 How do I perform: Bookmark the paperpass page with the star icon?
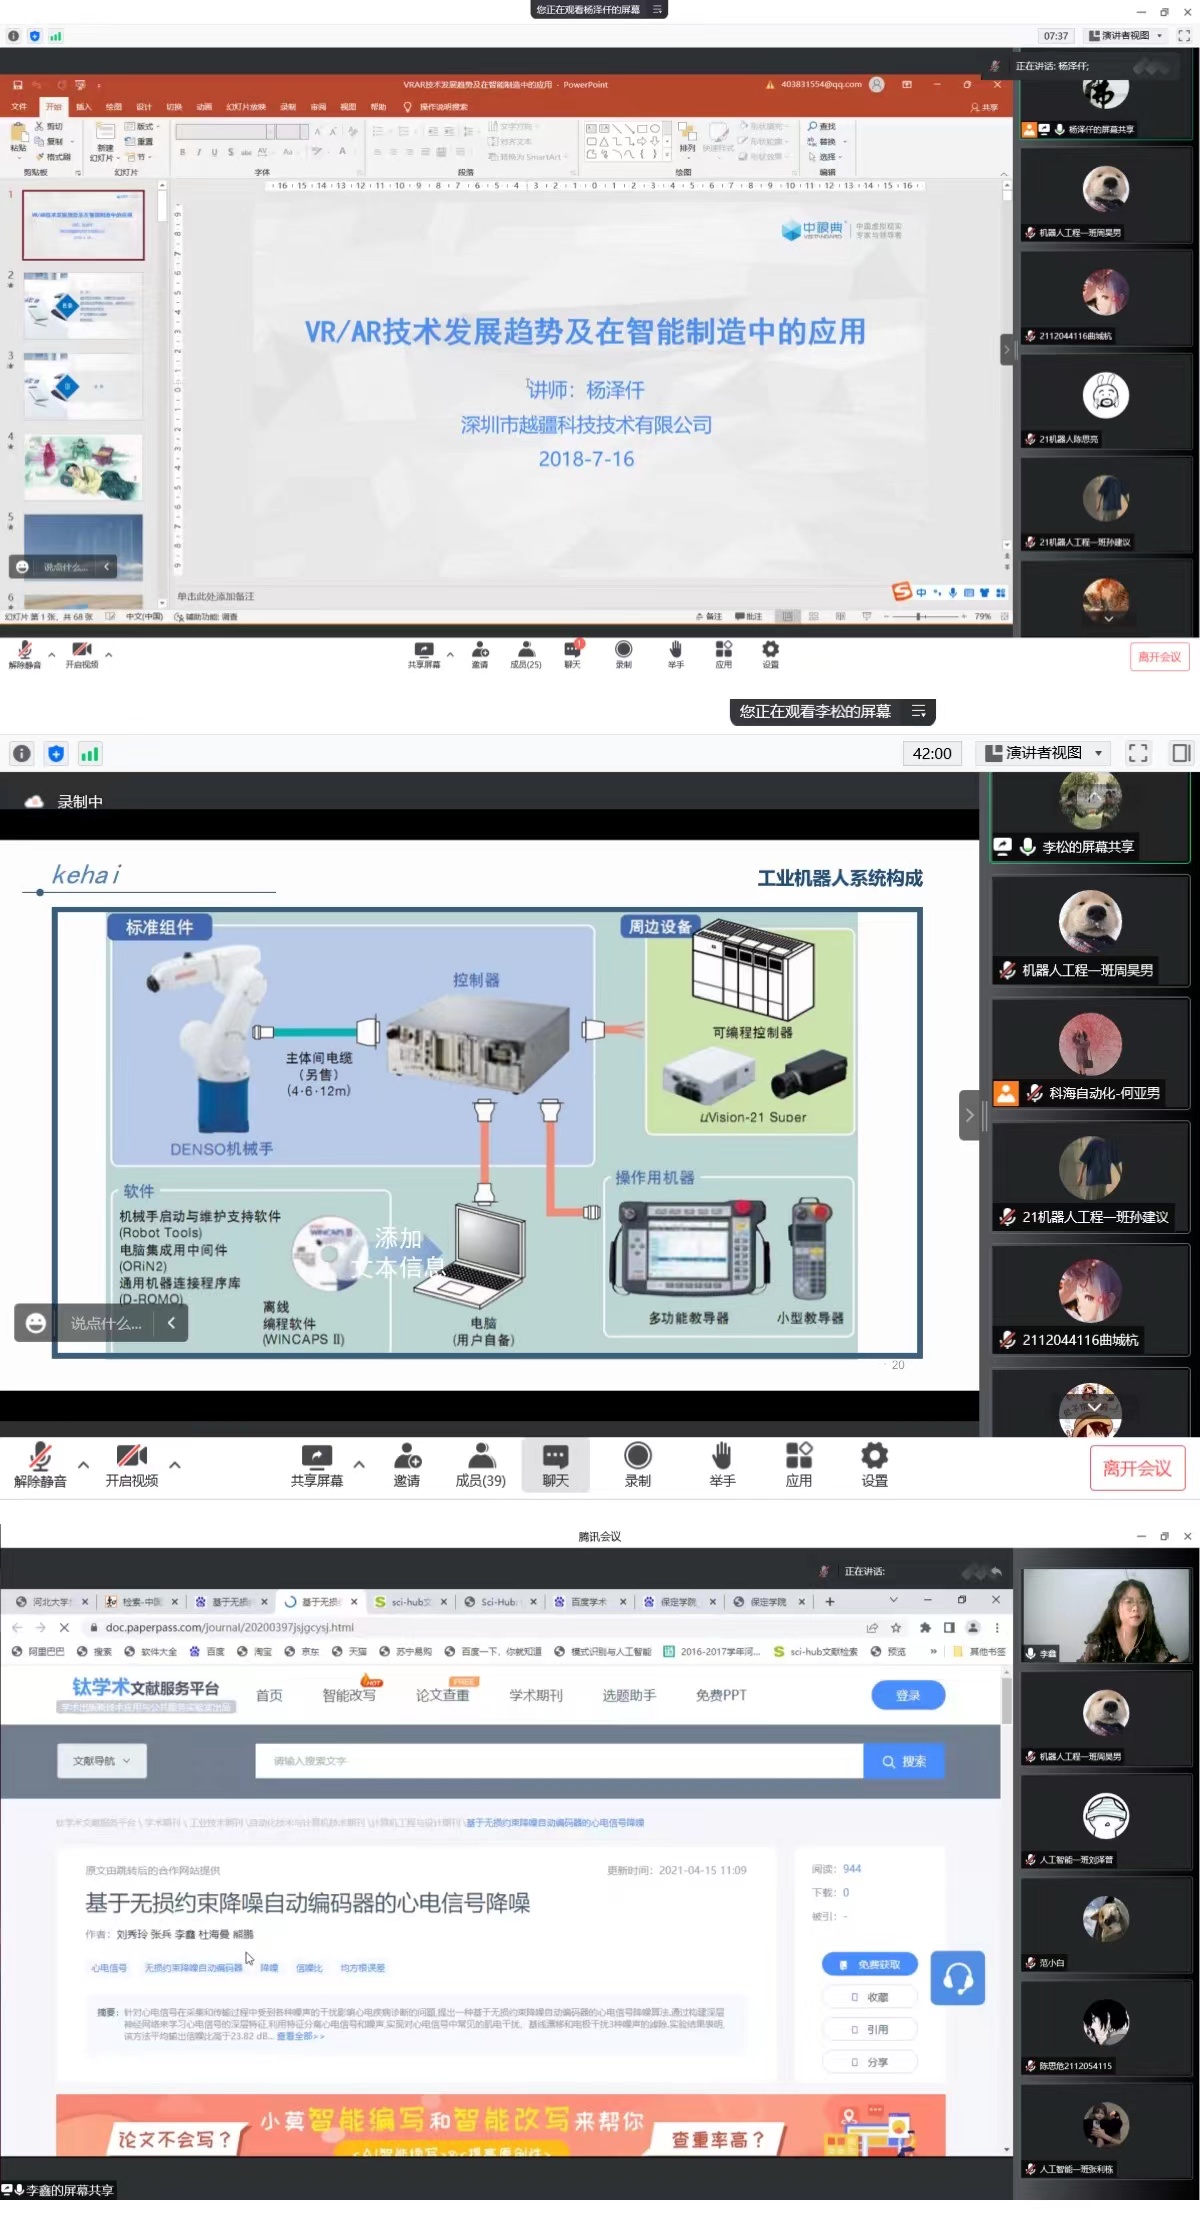pyautogui.click(x=896, y=1627)
